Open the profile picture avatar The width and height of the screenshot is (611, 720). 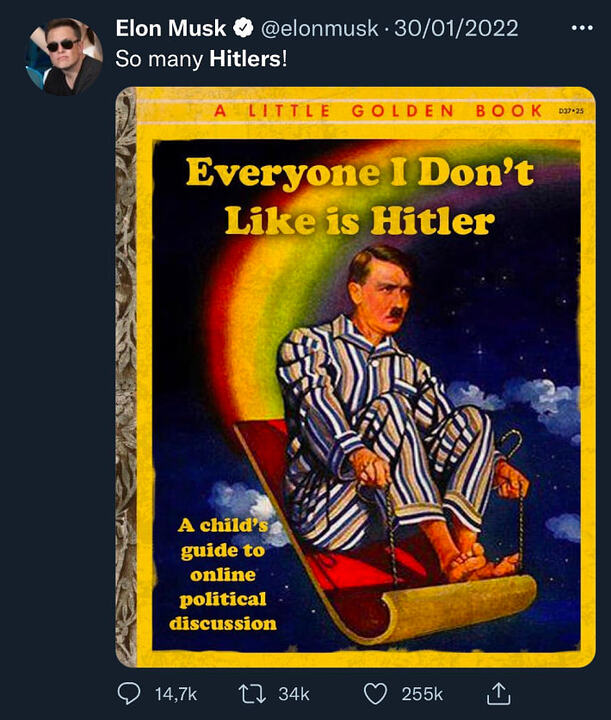click(64, 56)
